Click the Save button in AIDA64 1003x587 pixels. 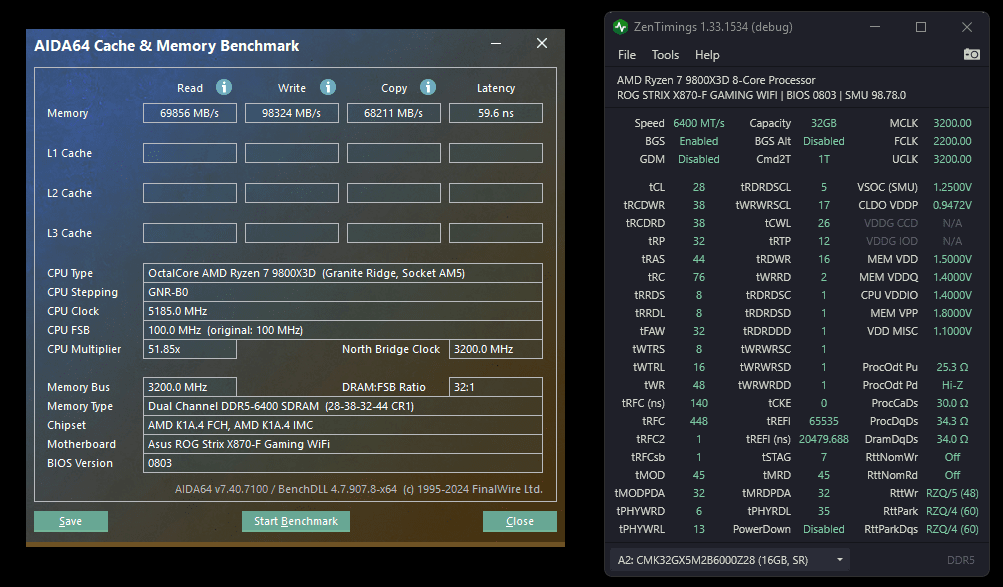tap(70, 521)
